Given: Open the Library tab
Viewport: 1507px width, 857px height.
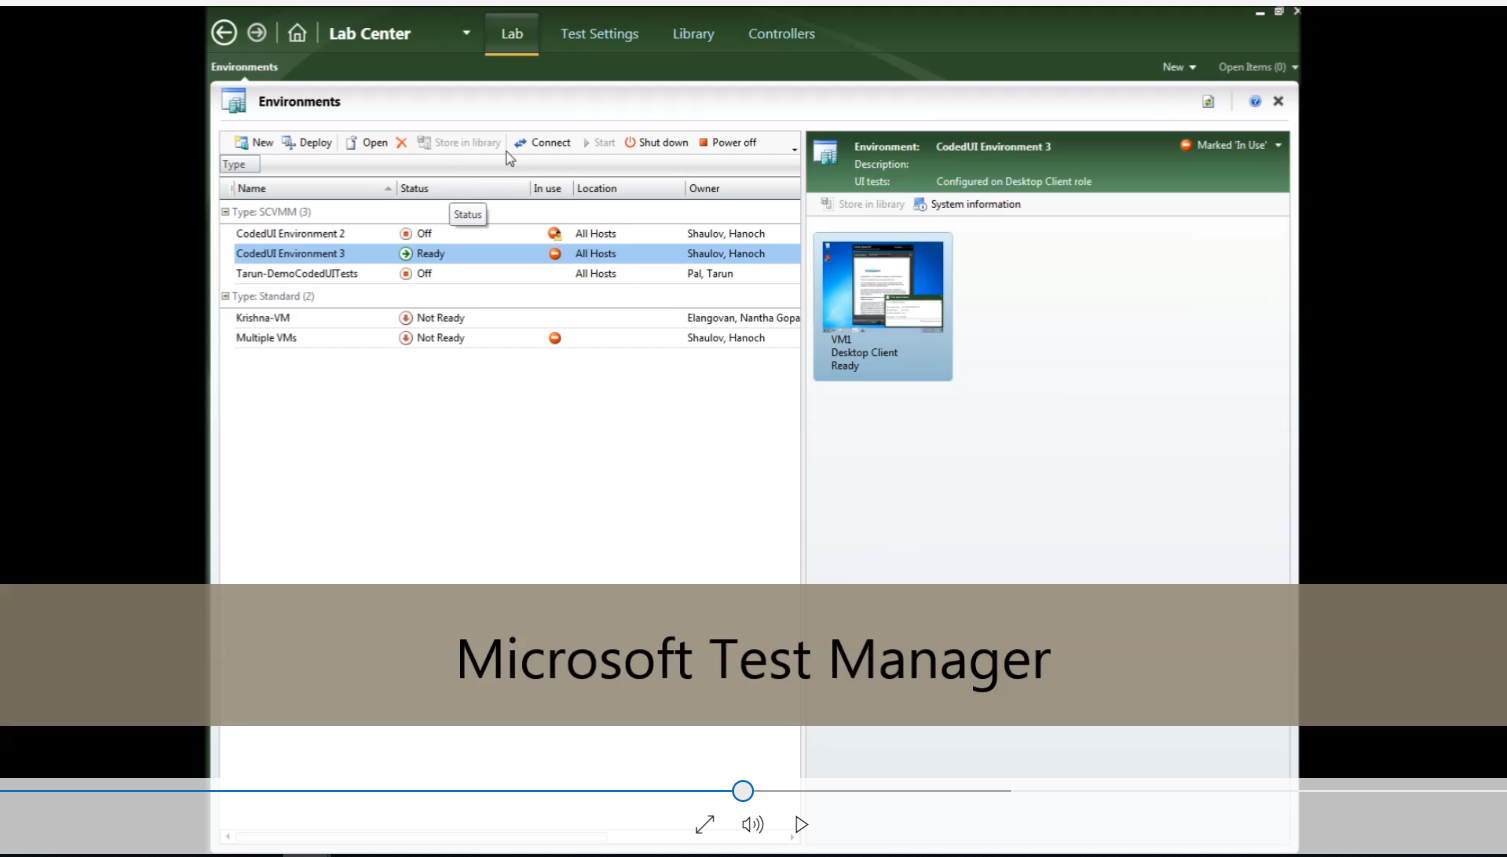Looking at the screenshot, I should click(x=693, y=34).
